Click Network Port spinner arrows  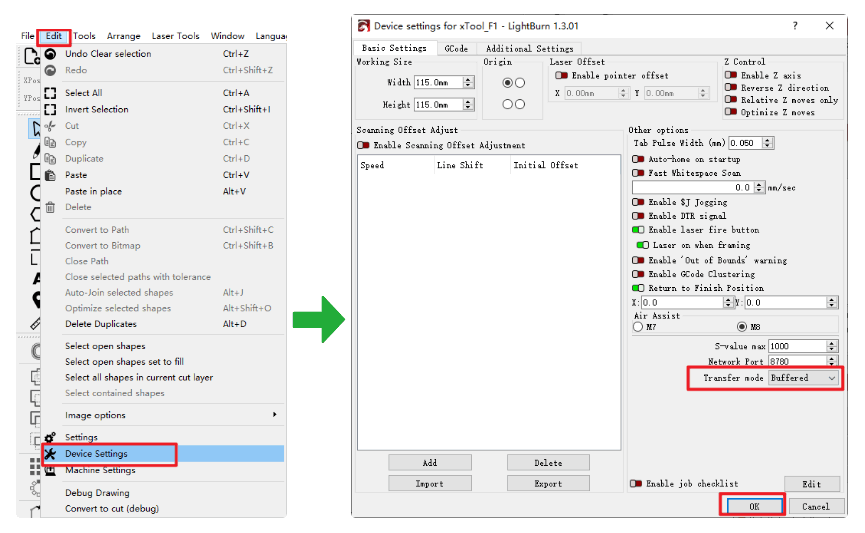coord(832,361)
